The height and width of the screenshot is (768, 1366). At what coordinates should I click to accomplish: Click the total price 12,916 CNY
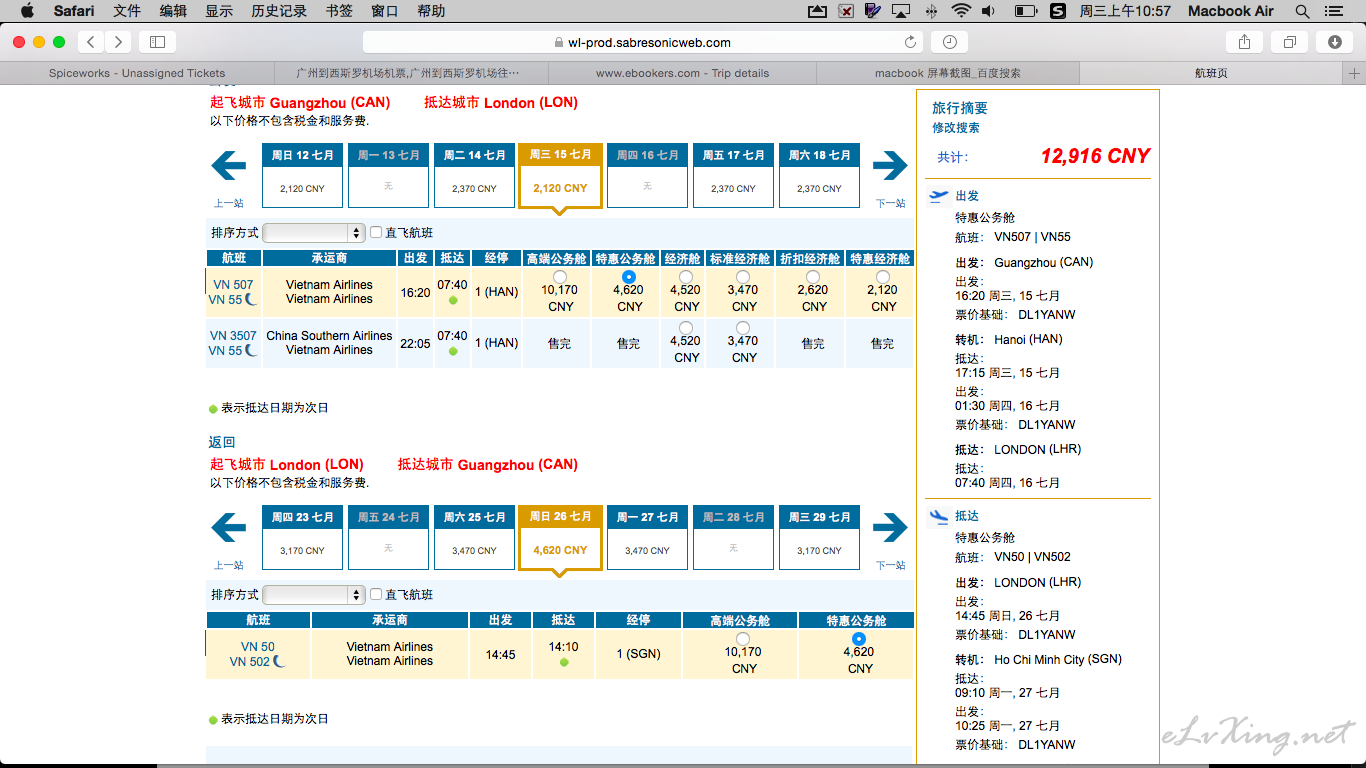1095,156
